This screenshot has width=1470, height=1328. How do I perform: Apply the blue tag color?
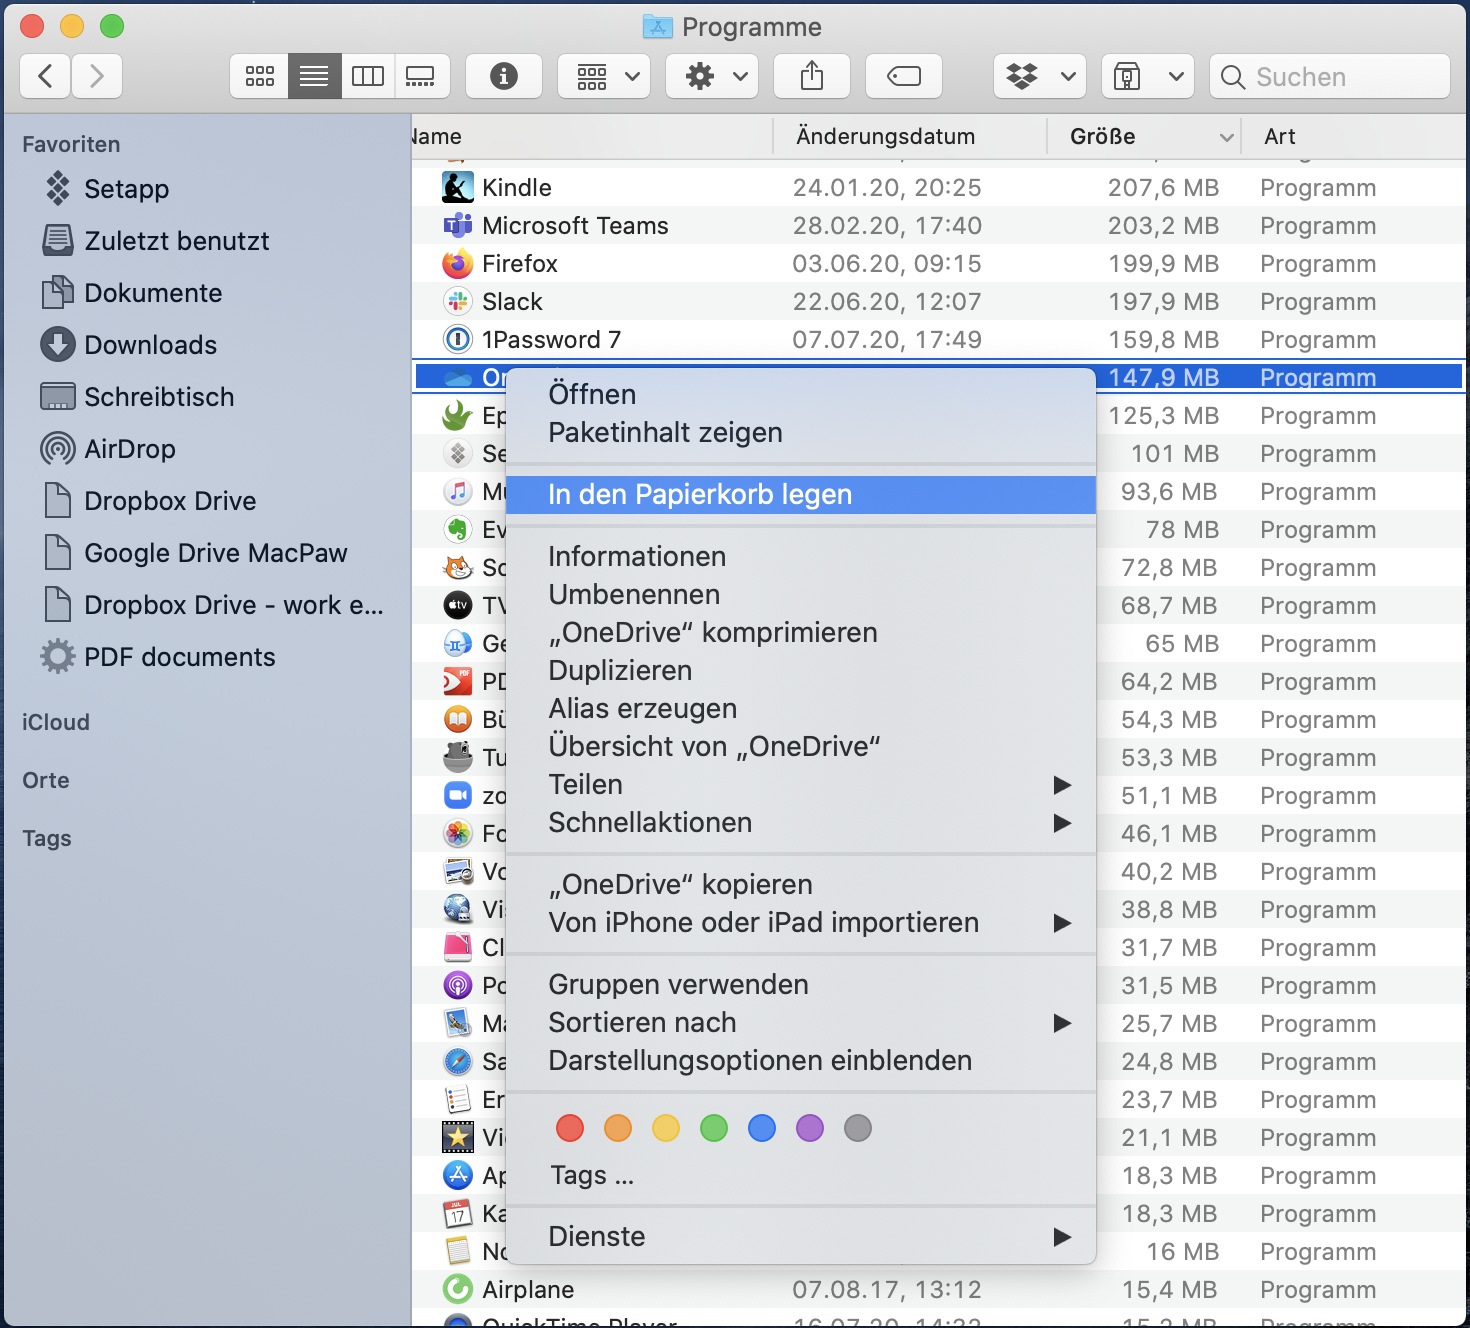tap(762, 1128)
